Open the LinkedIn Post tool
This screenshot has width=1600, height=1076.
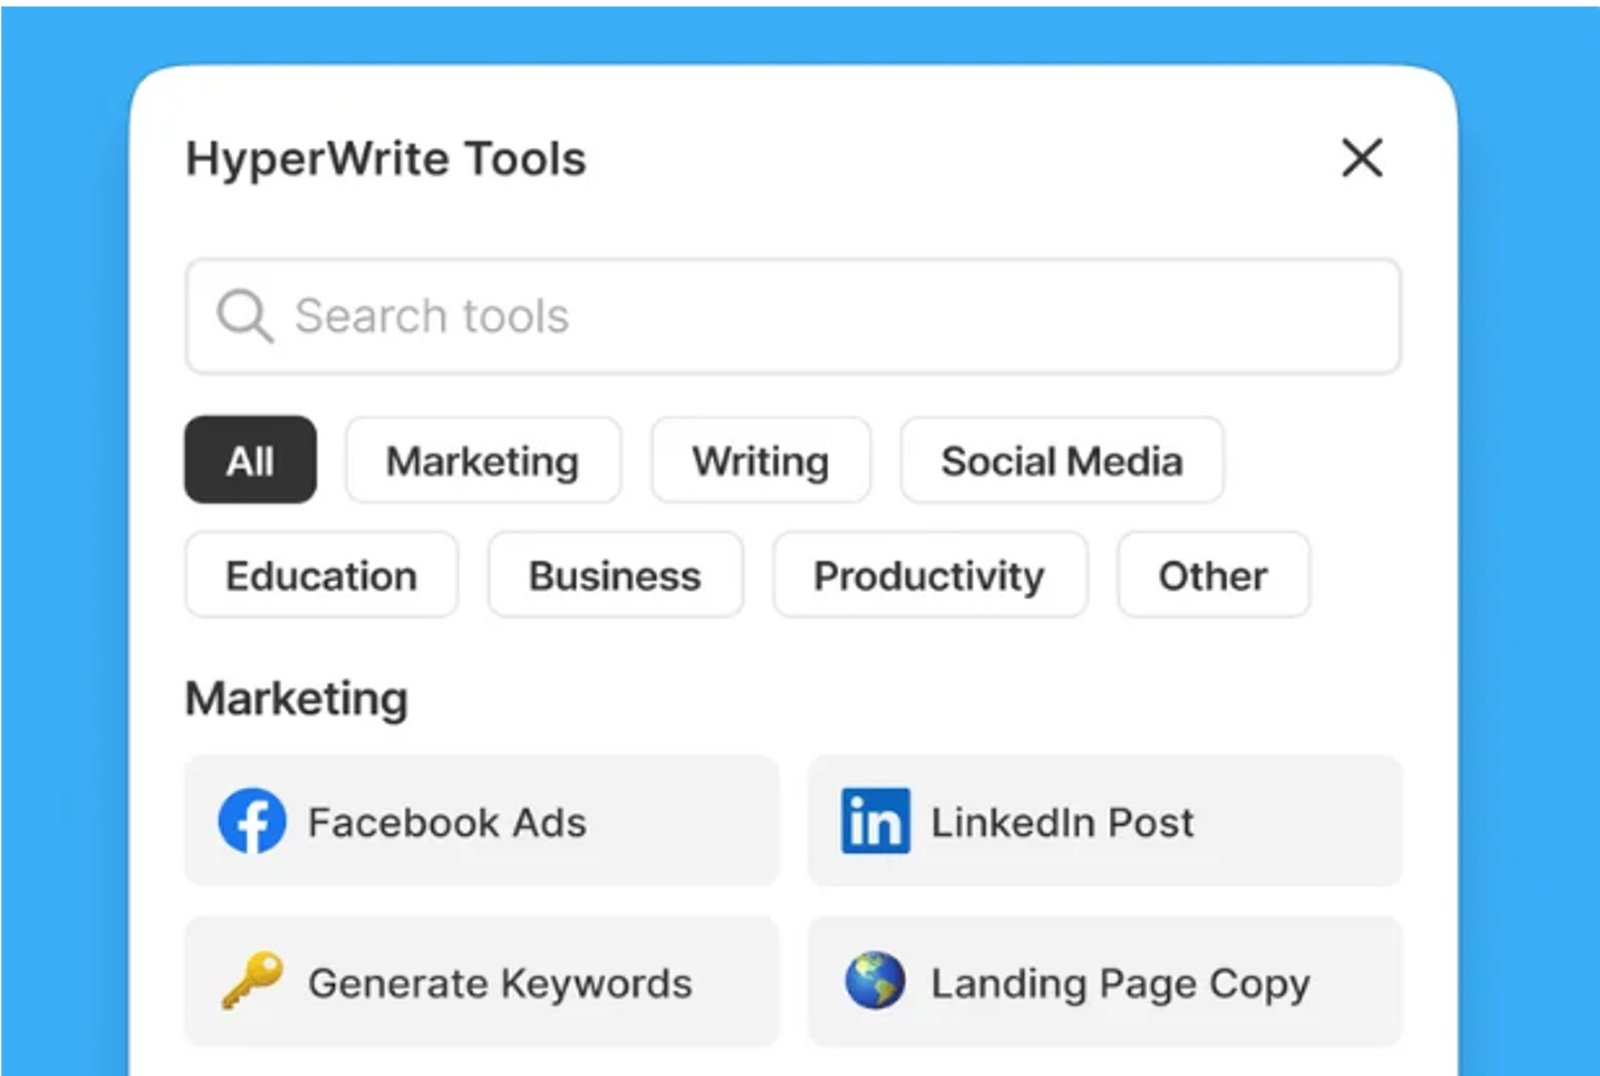(1105, 821)
